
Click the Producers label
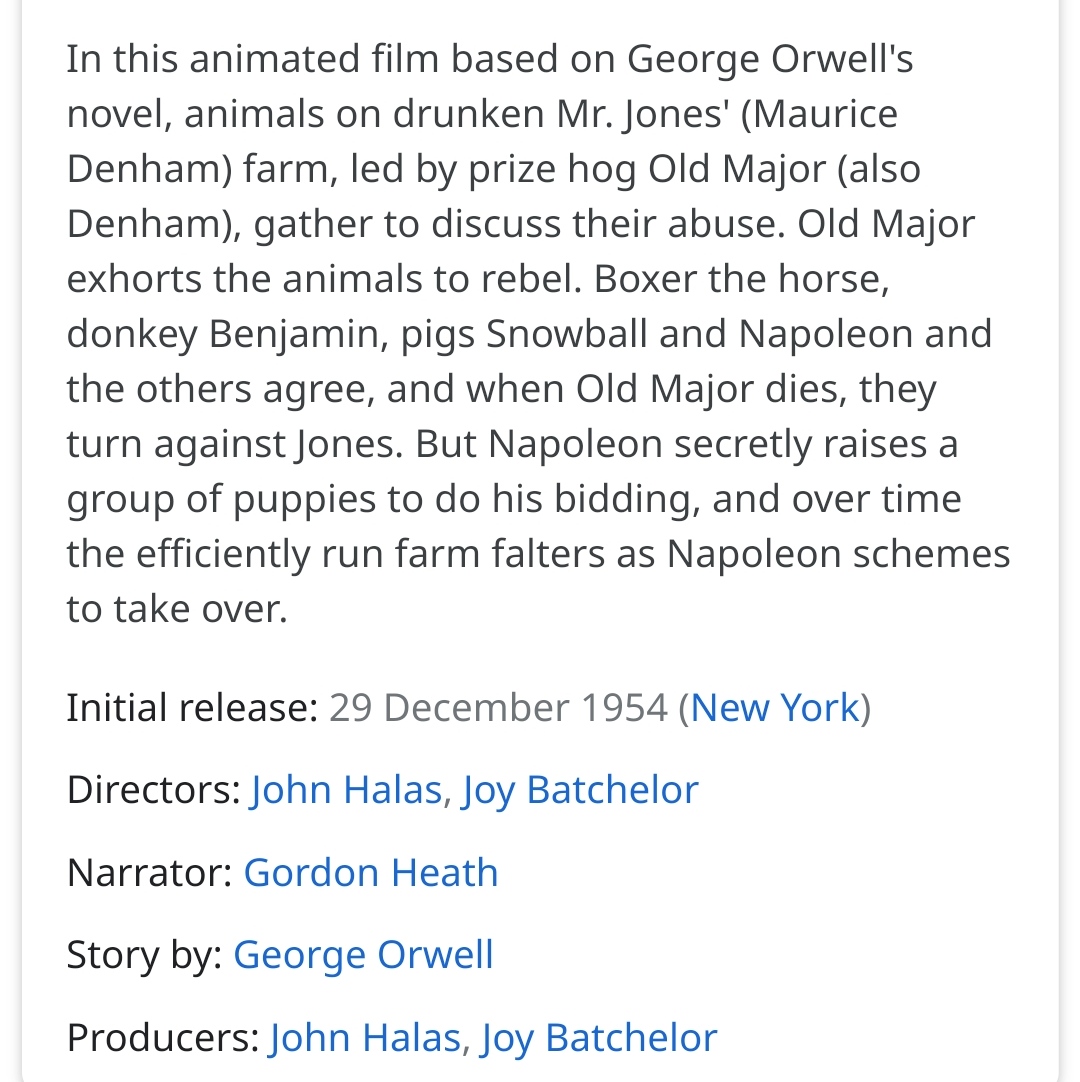tap(163, 1037)
